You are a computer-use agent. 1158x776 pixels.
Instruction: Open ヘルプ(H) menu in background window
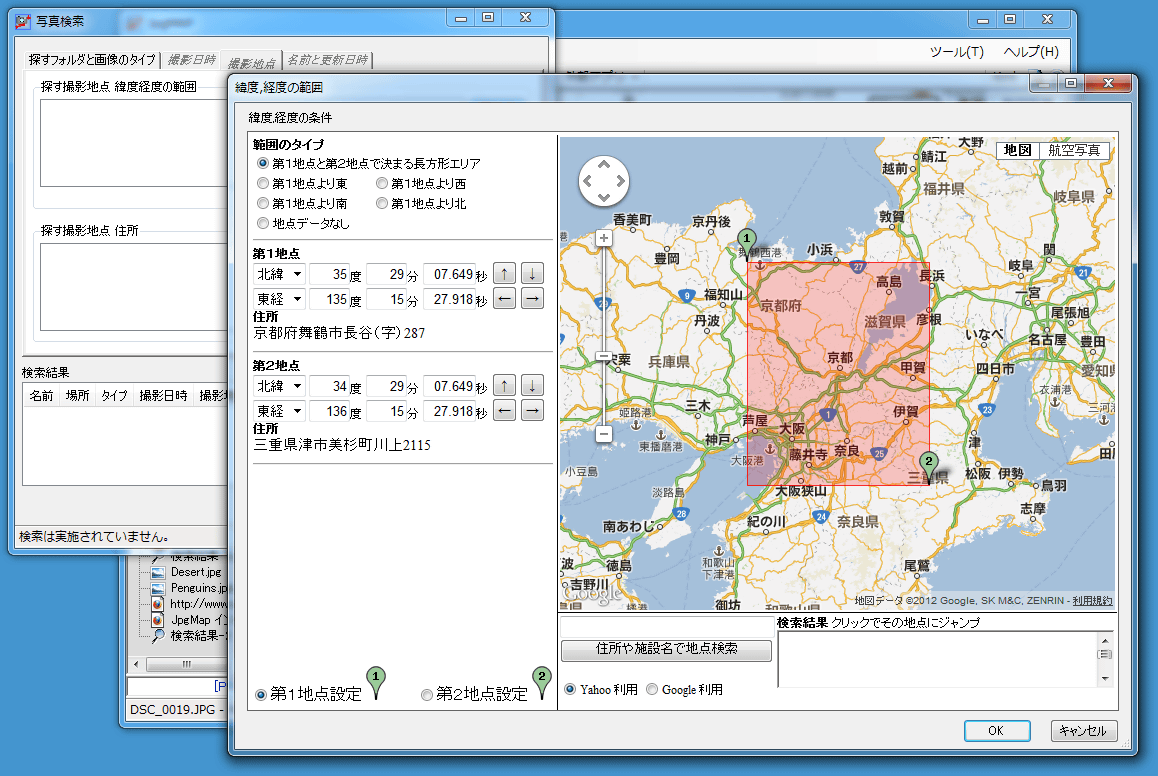[x=1031, y=52]
